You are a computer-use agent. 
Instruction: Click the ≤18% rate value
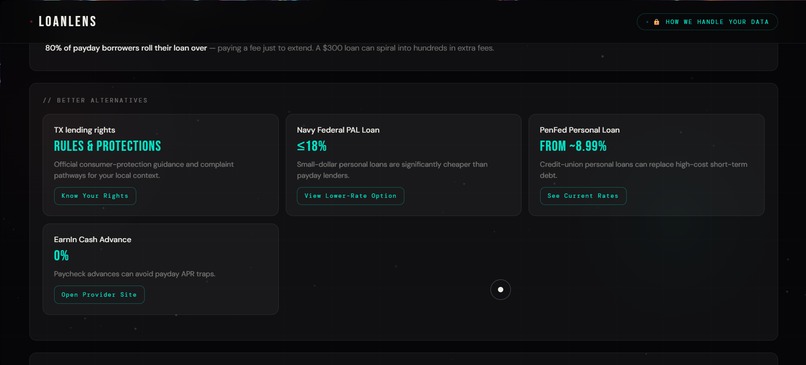click(x=312, y=146)
